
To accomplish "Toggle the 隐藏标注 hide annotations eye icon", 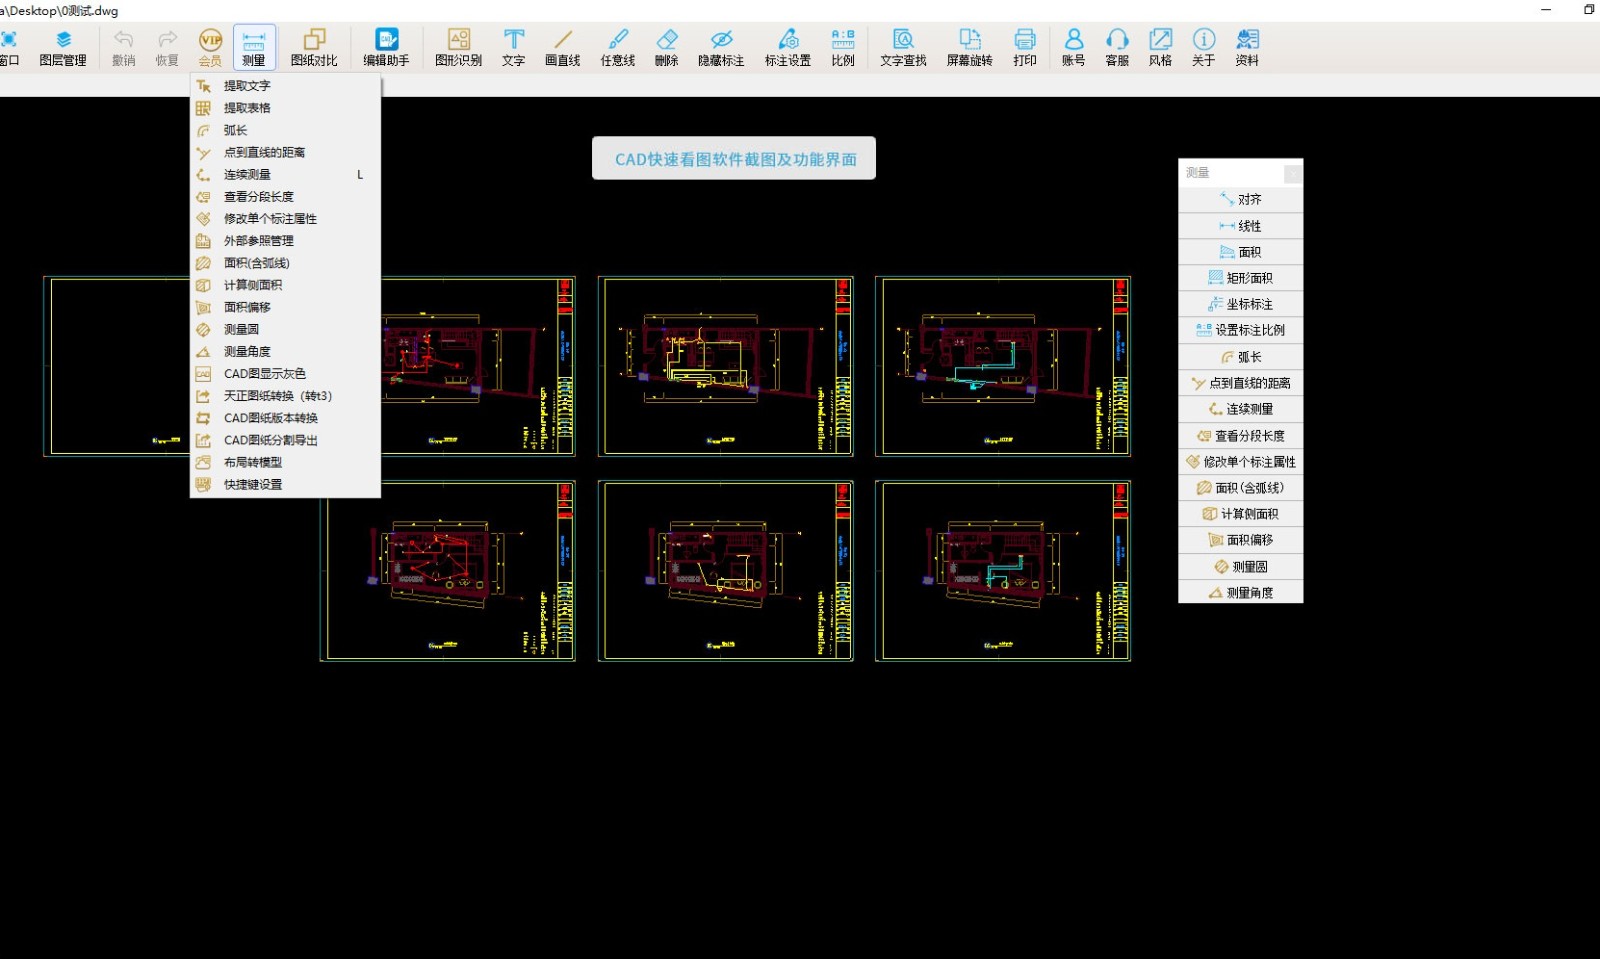I will (721, 47).
